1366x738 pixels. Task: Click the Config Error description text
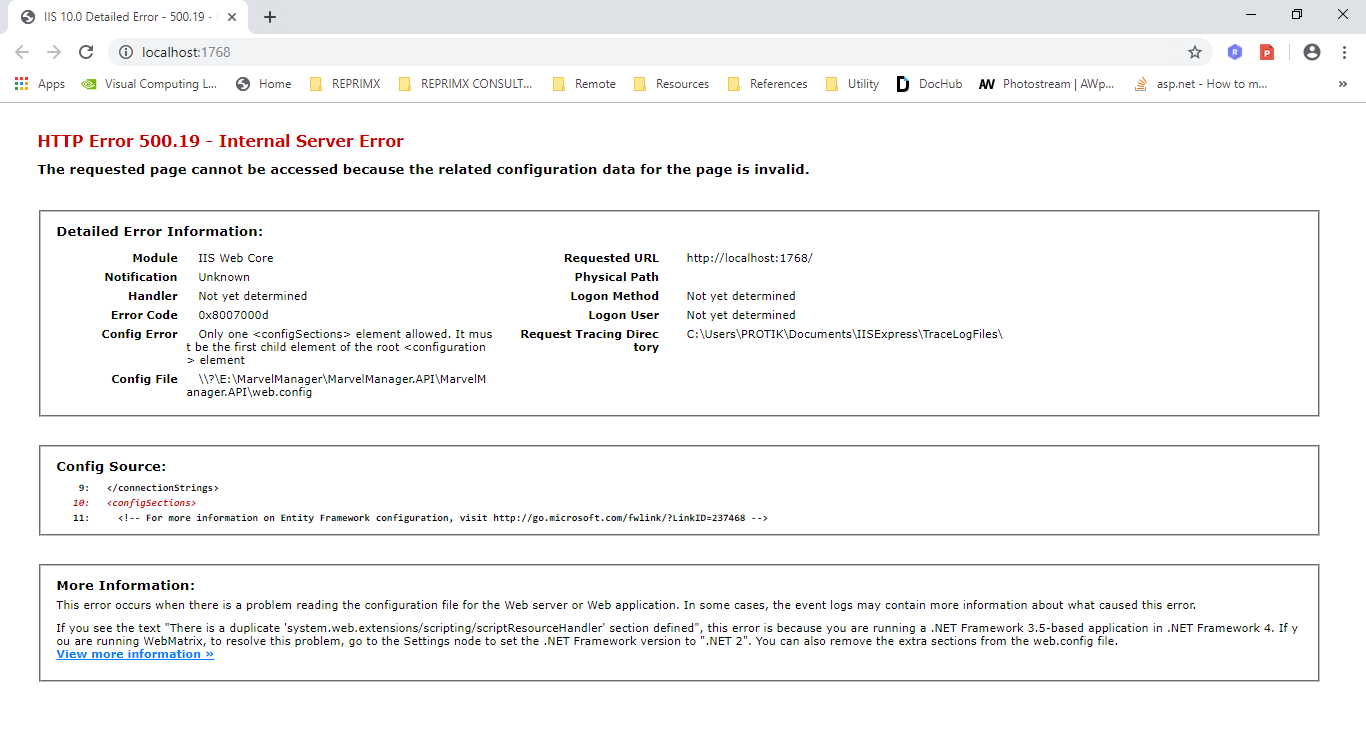click(340, 347)
